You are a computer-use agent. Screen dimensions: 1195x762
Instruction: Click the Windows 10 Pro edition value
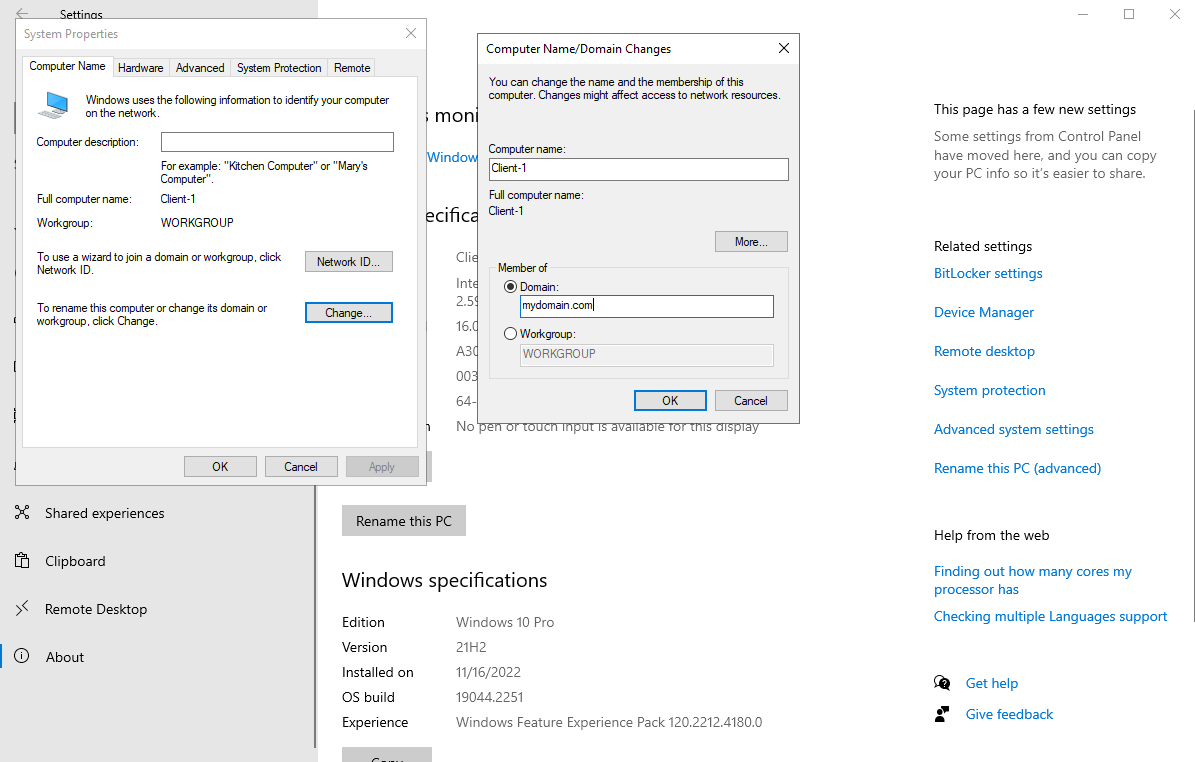(505, 622)
